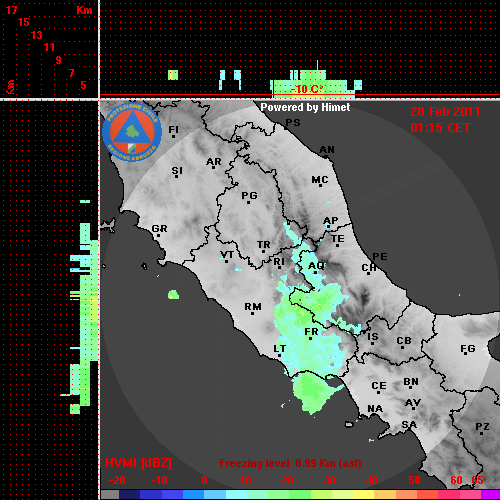Screen dimensions: 500x500
Task: Click the AR city label
Action: (214, 162)
